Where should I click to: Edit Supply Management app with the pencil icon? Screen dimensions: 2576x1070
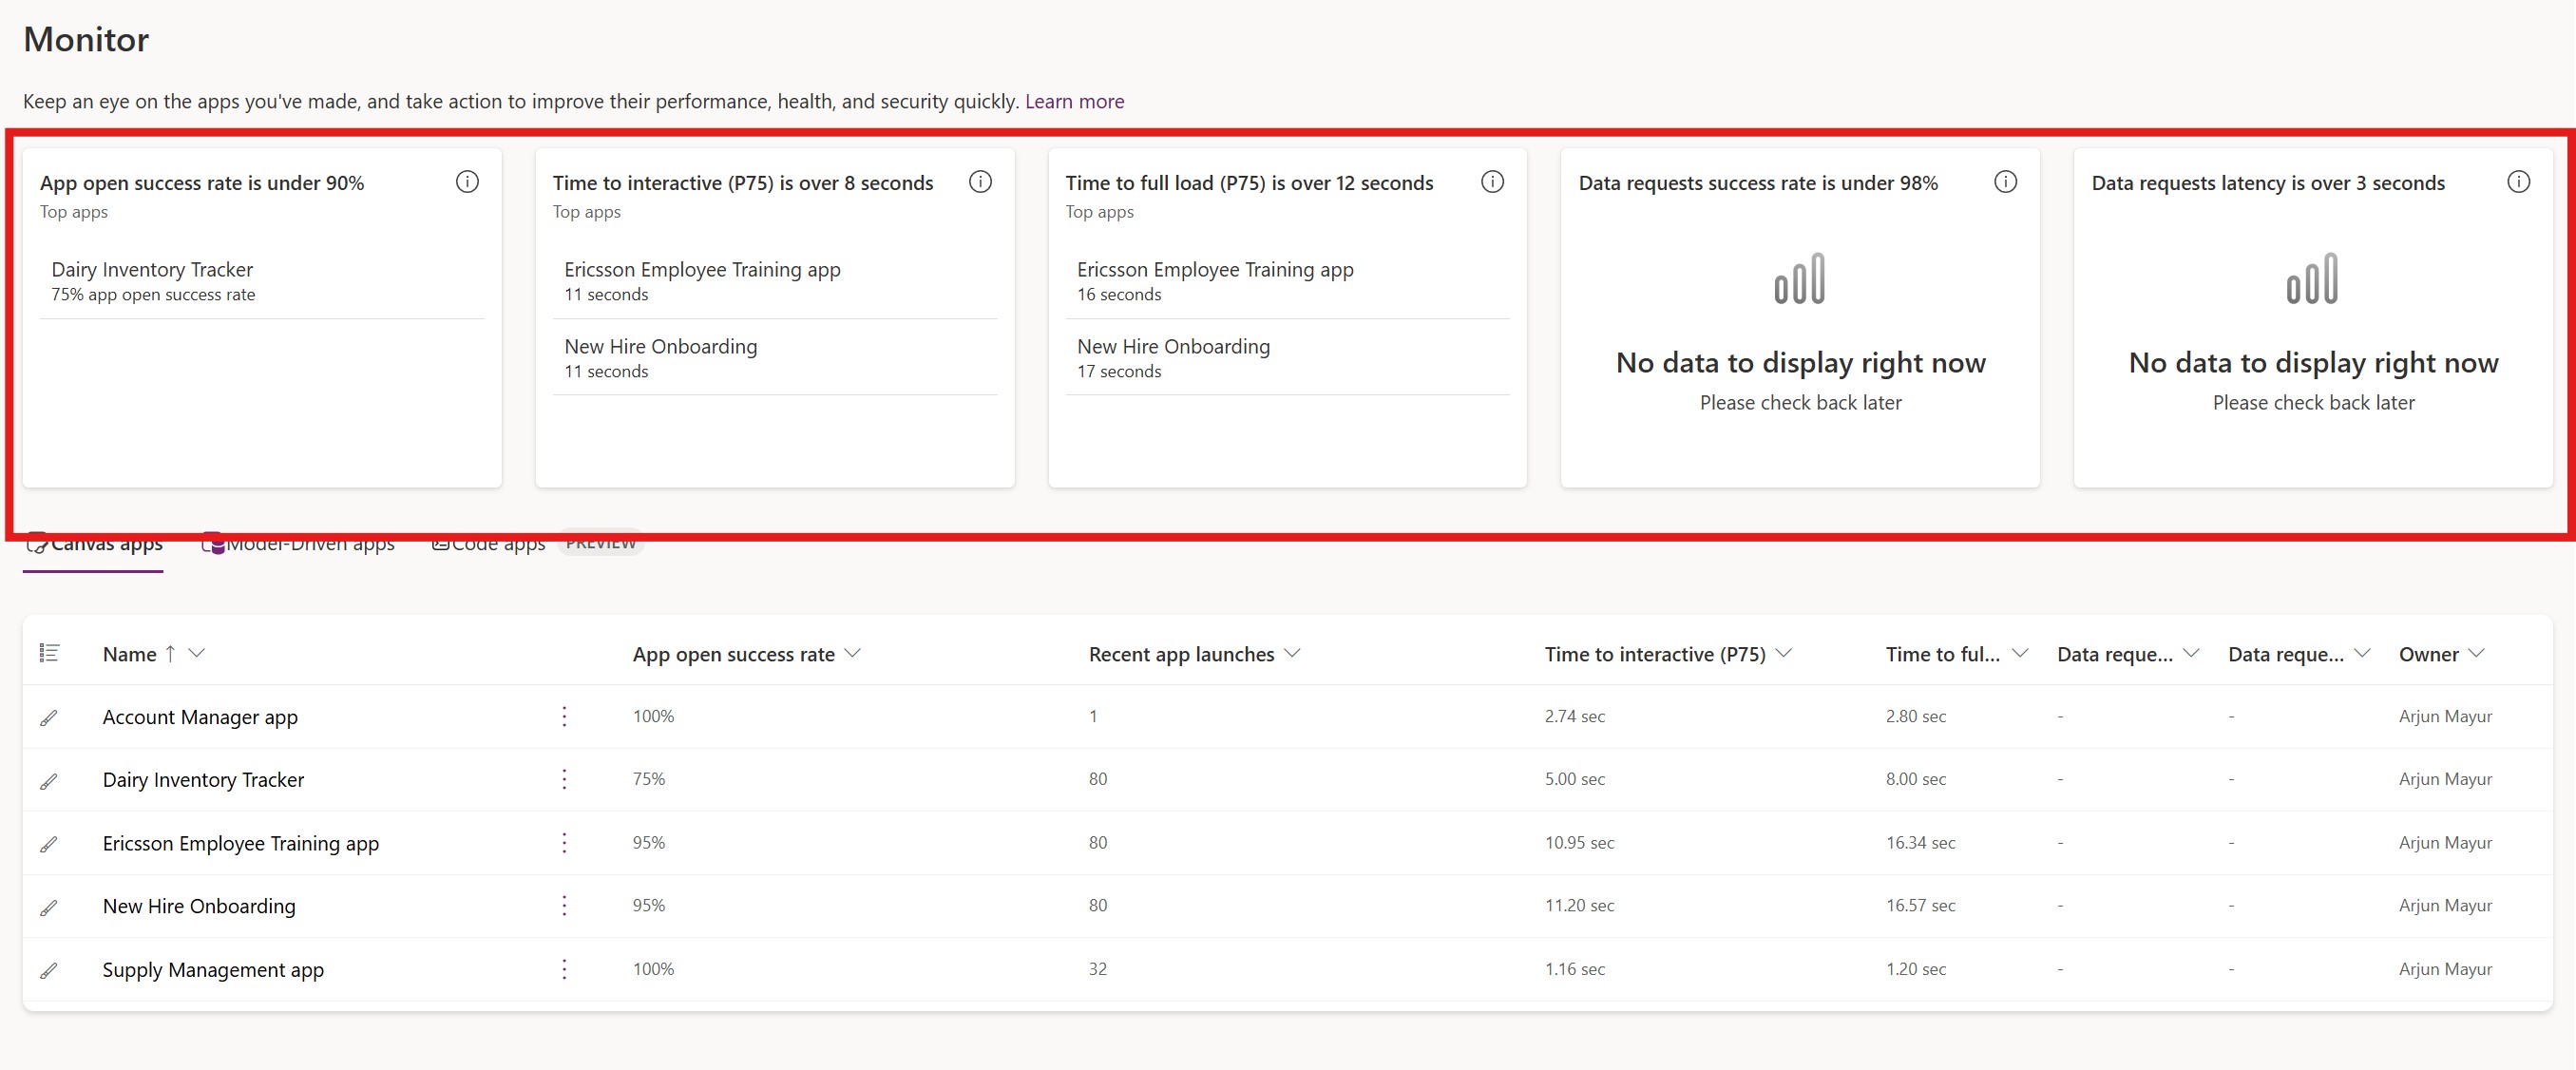tap(50, 969)
